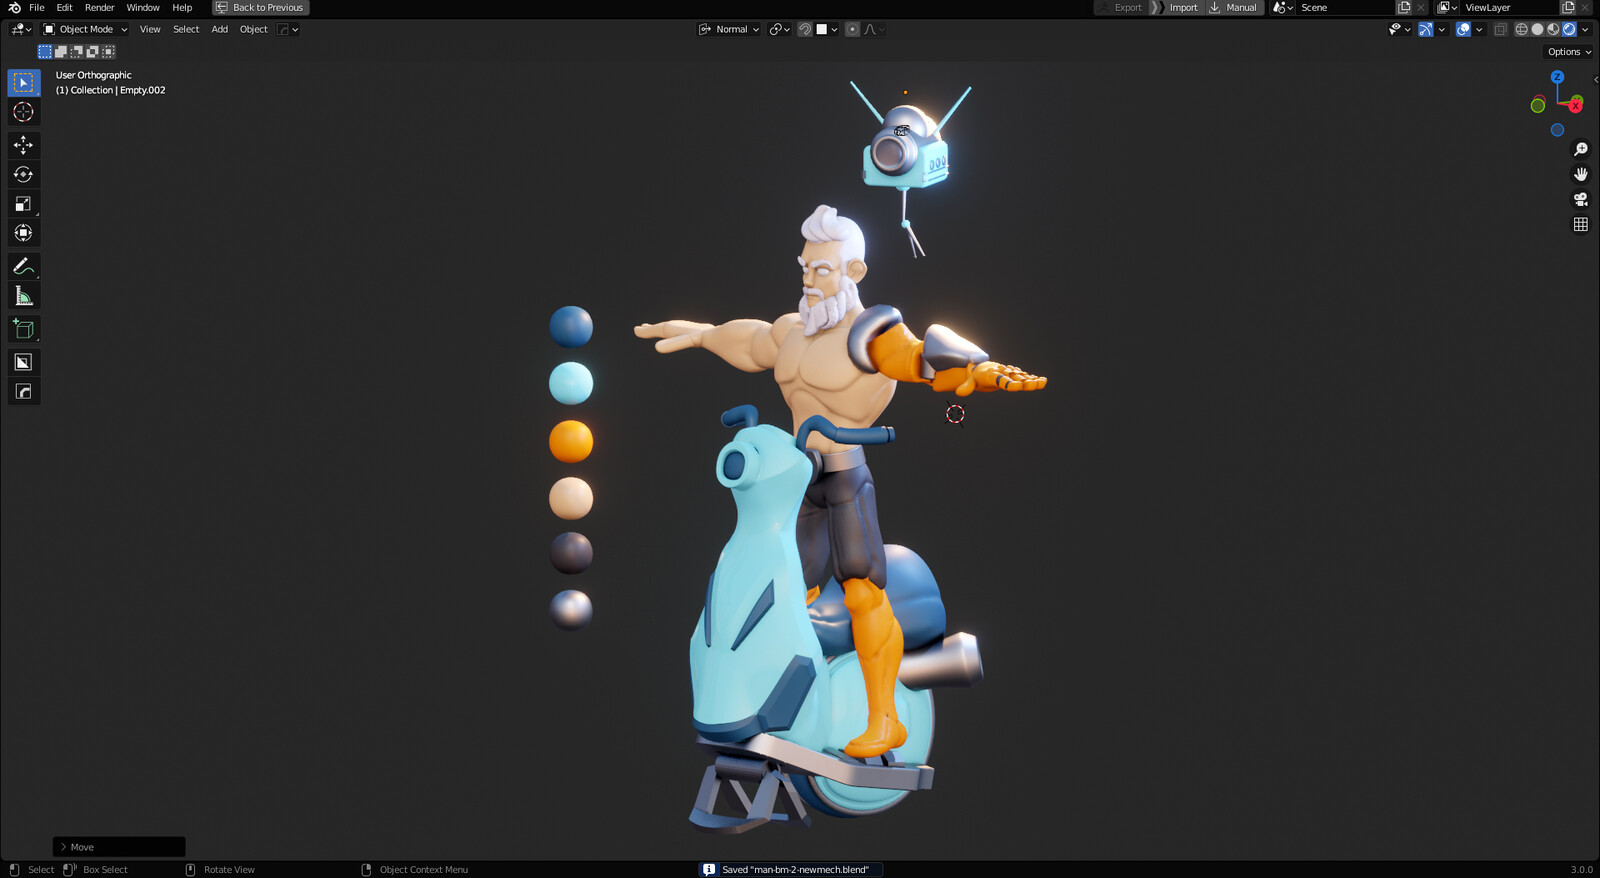The width and height of the screenshot is (1600, 878).
Task: Switch orthographic/perspective grid icon
Action: tap(1581, 224)
